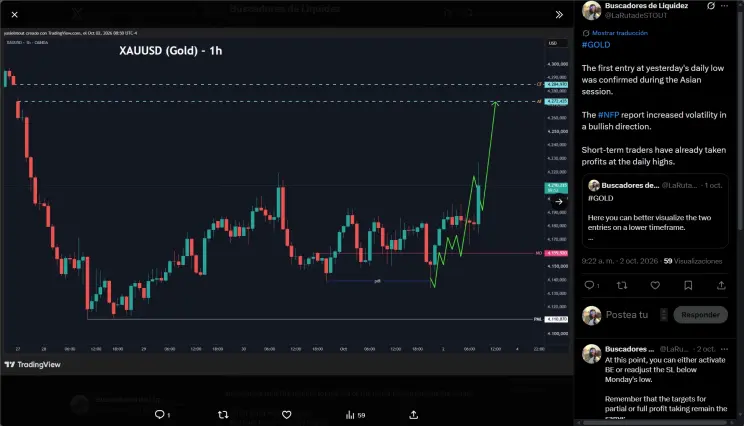Click the 2 oct. date on reply

point(706,349)
